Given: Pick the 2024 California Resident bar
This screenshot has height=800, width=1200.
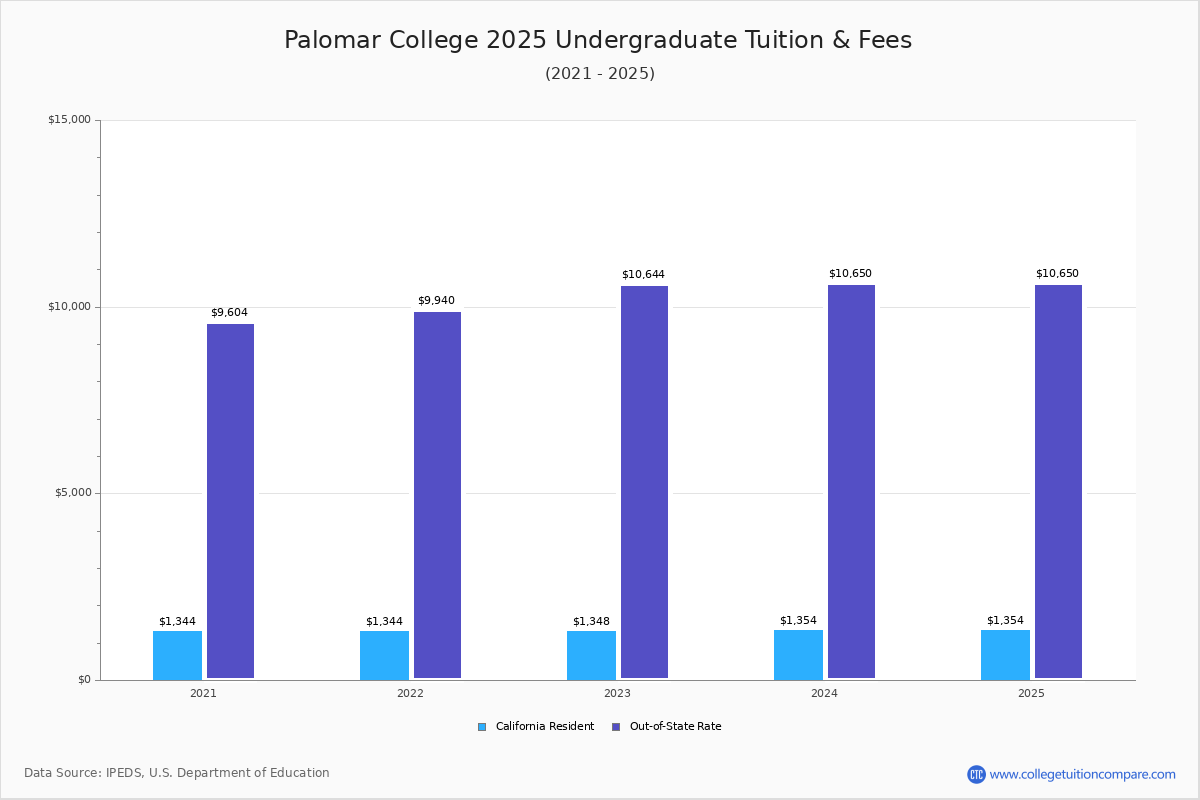Looking at the screenshot, I should click(798, 654).
